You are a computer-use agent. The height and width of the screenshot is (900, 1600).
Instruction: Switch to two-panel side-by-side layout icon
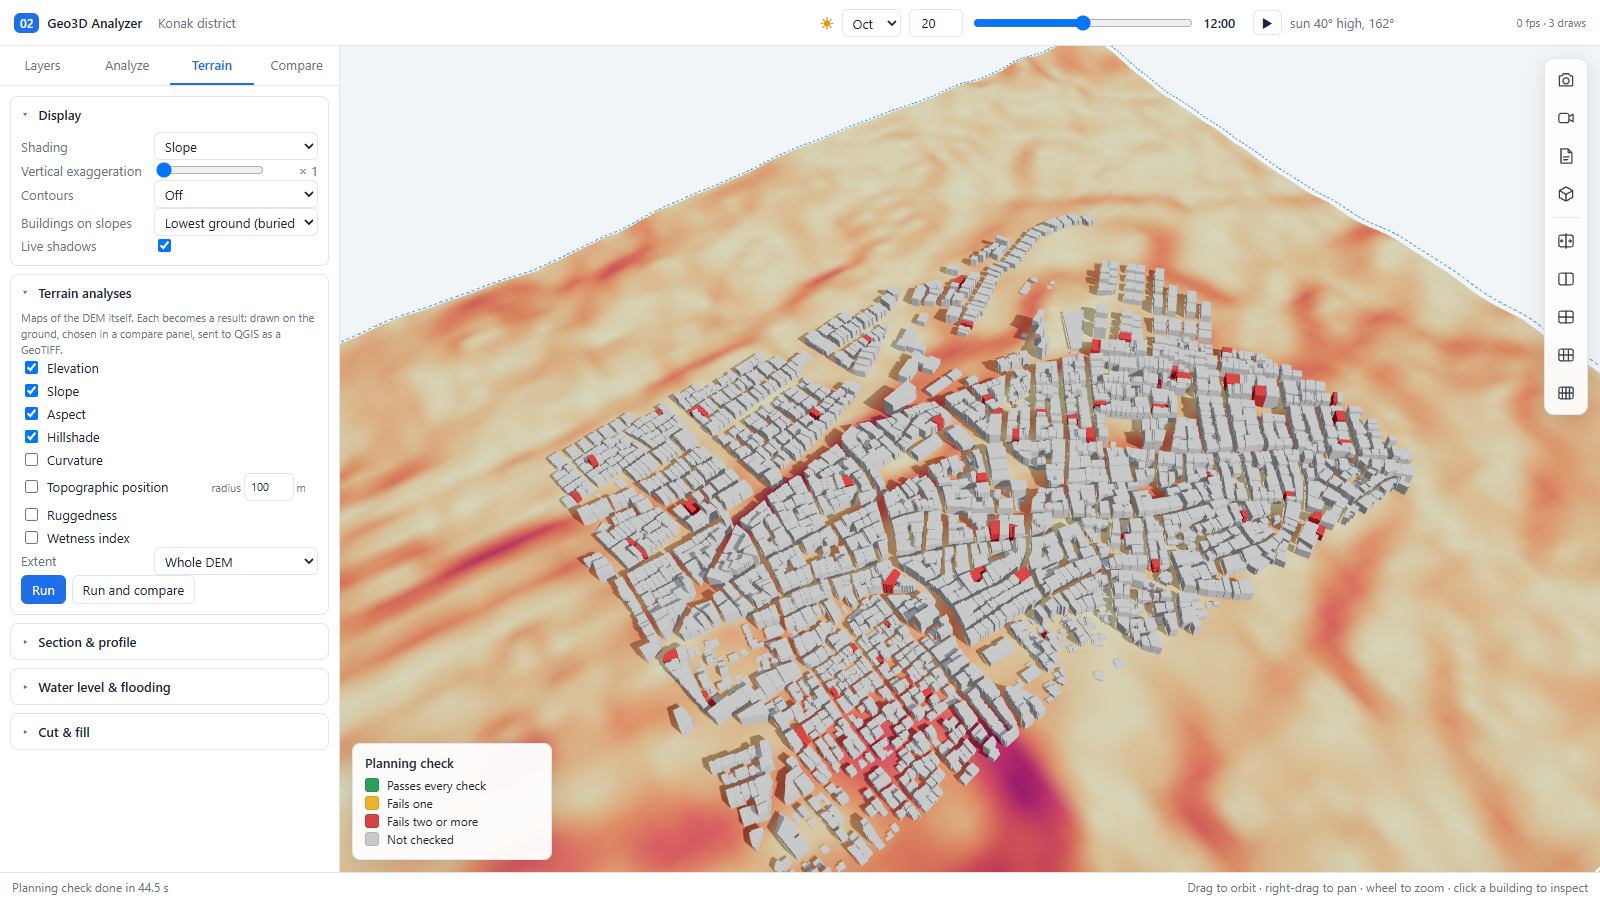tap(1566, 279)
